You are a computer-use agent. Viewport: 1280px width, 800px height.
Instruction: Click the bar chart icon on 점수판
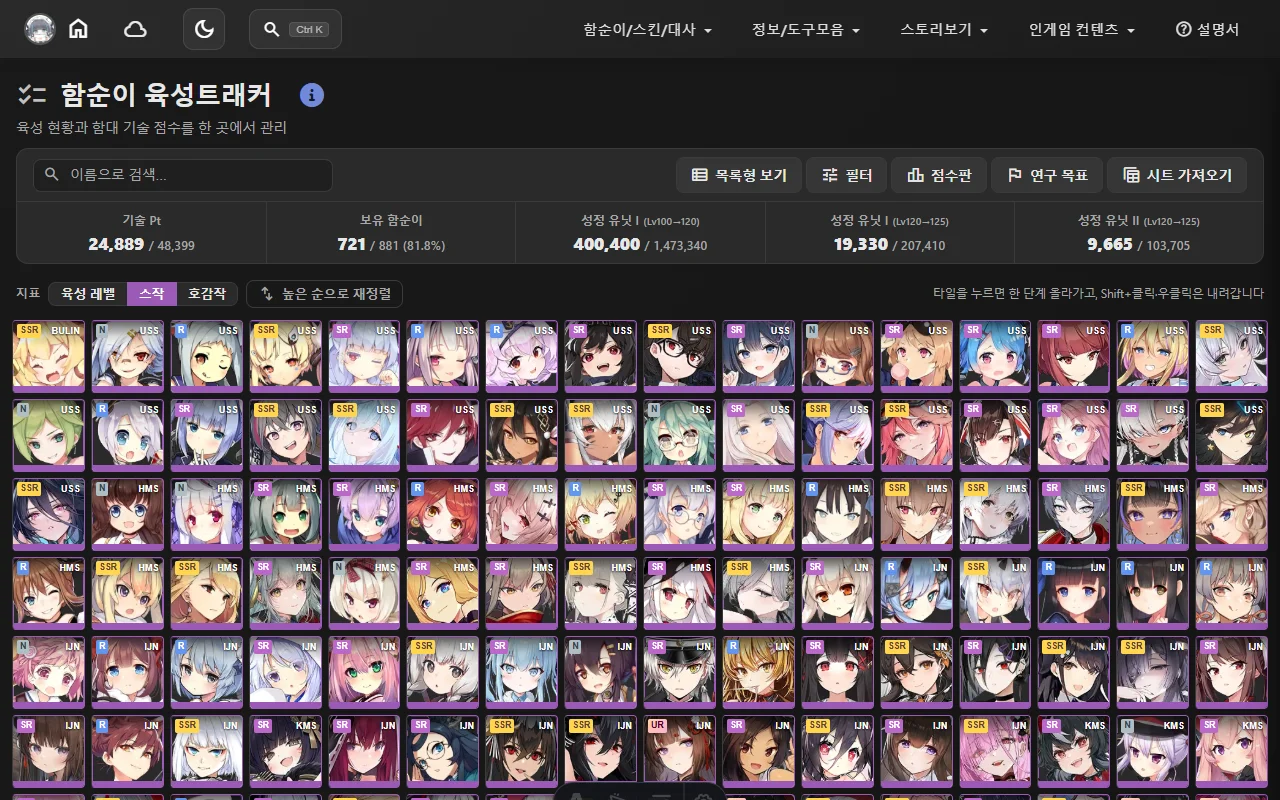tap(915, 175)
